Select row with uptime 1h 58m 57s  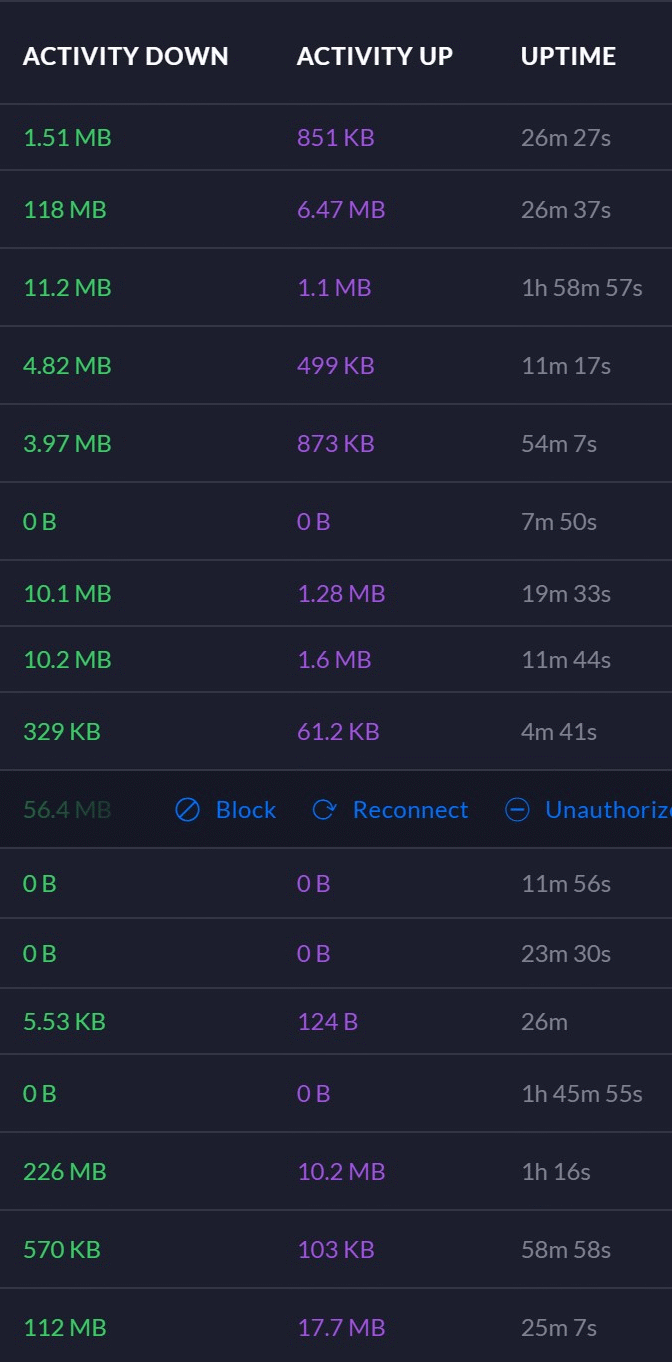(x=336, y=288)
